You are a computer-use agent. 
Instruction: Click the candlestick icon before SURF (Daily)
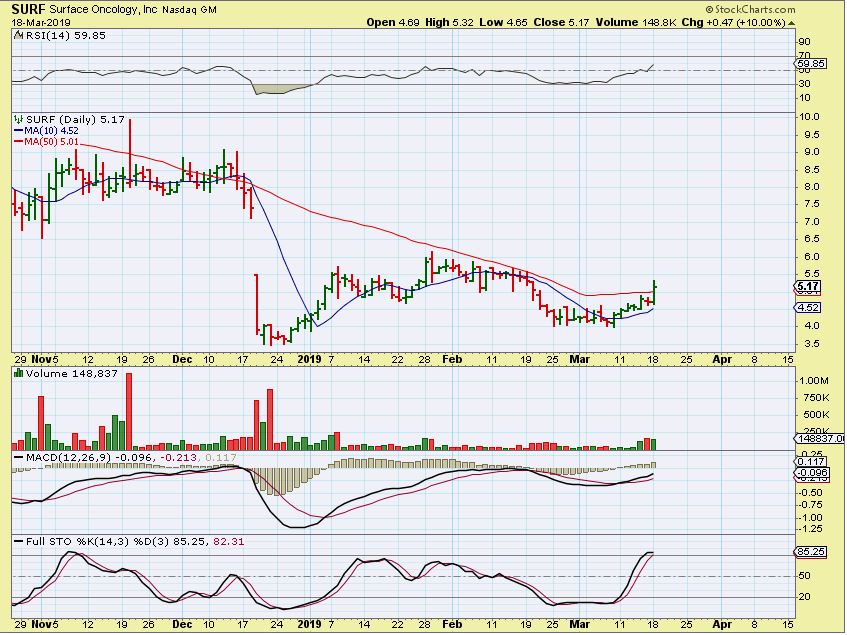coord(19,119)
